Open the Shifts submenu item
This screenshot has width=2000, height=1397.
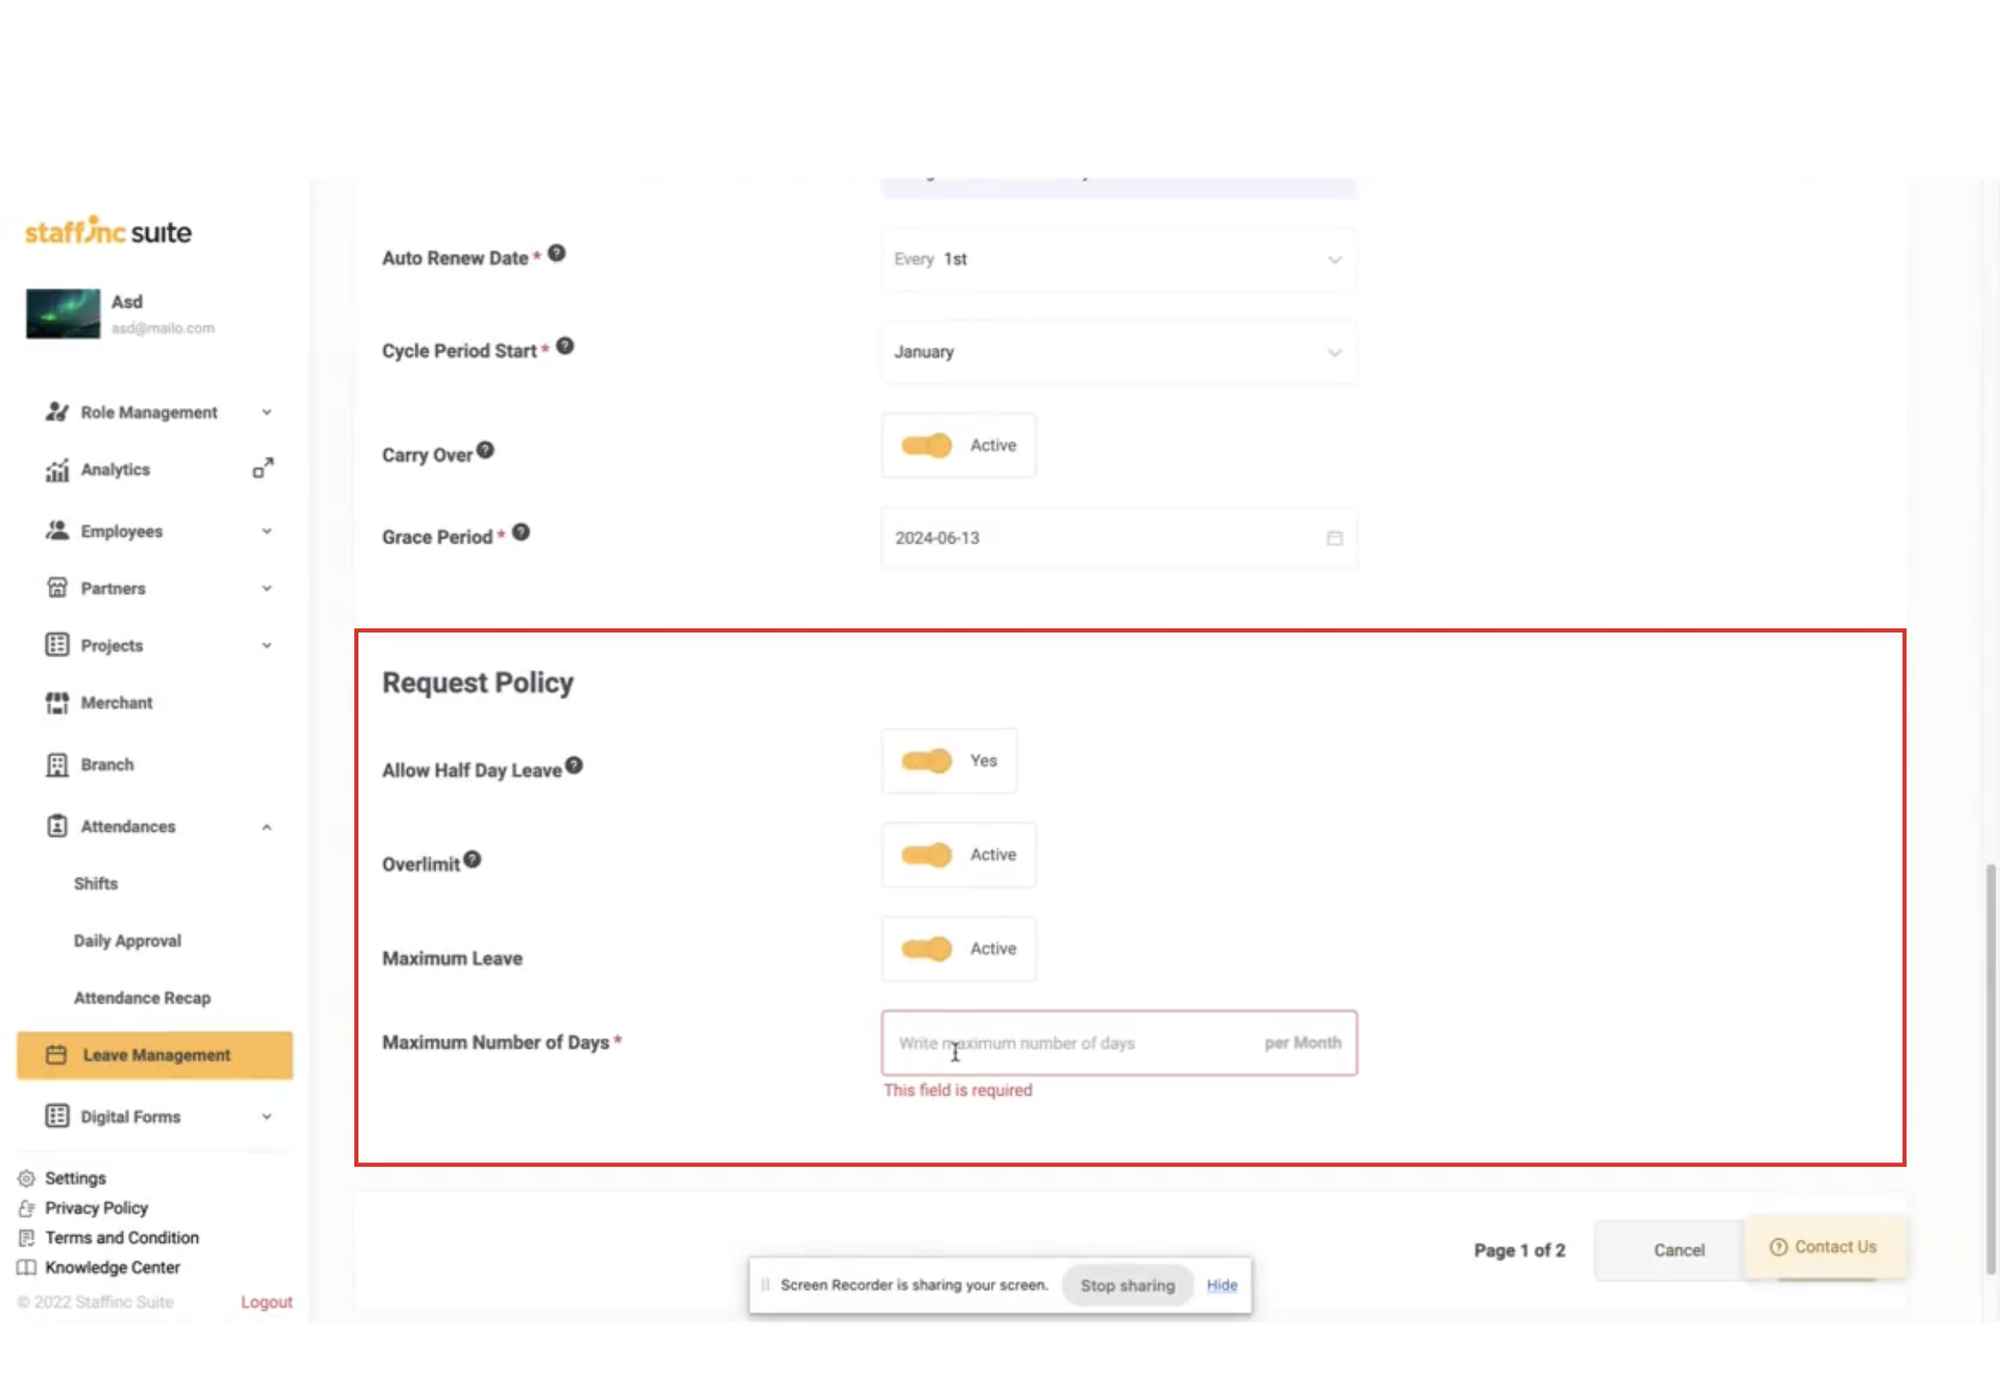pos(96,883)
